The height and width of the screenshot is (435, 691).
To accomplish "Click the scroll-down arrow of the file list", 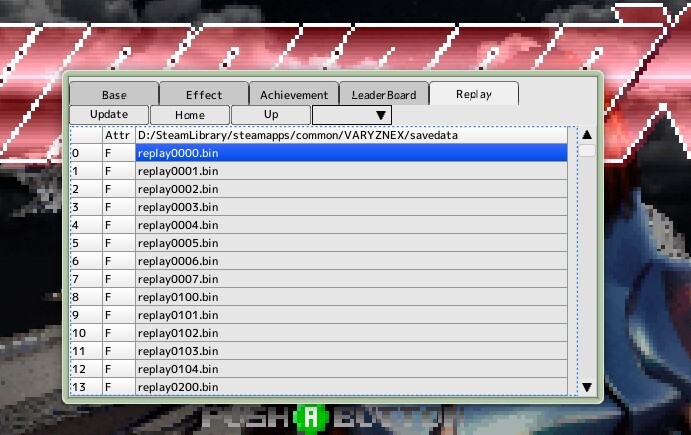I will pyautogui.click(x=587, y=387).
